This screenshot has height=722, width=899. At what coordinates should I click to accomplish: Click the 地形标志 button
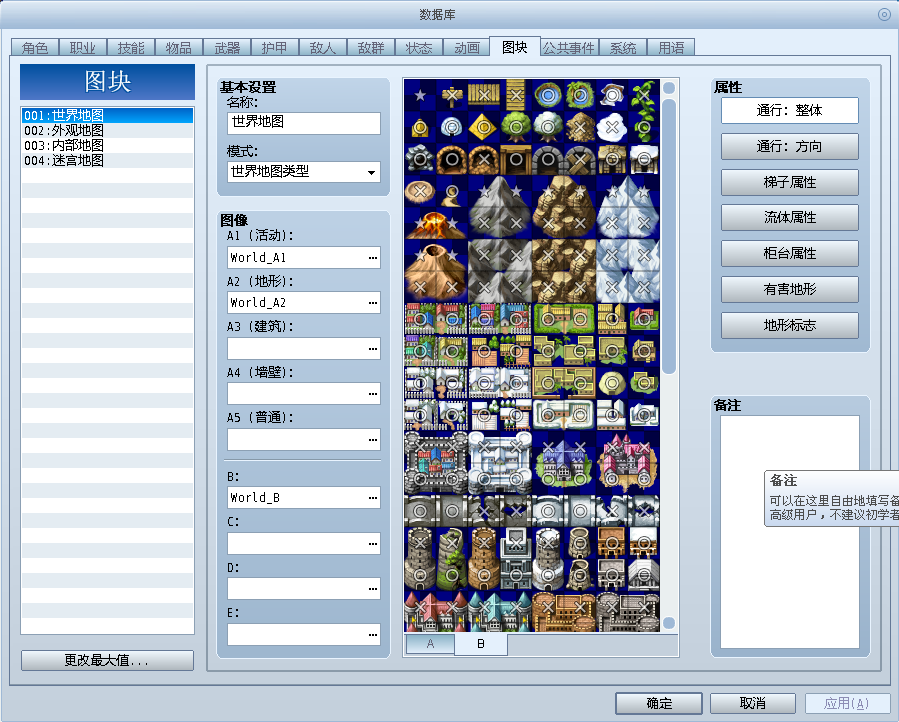pyautogui.click(x=789, y=325)
